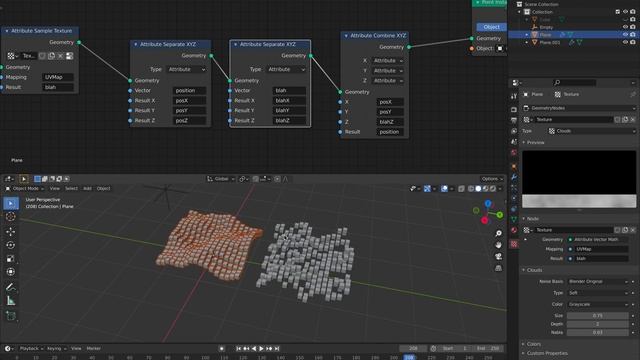Toggle X-ray mode in viewport header
This screenshot has height=360, width=640.
tap(461, 189)
